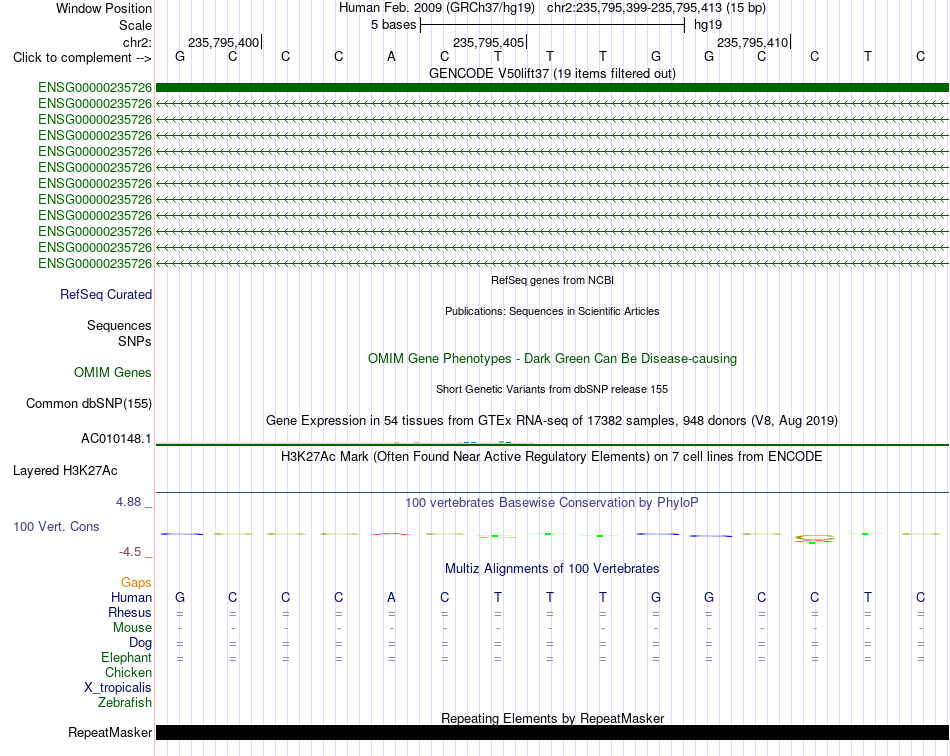Click the 'Human Feb. 2009 (GRCh37/hg19)' assembly text
This screenshot has height=756, width=950.
pos(437,8)
